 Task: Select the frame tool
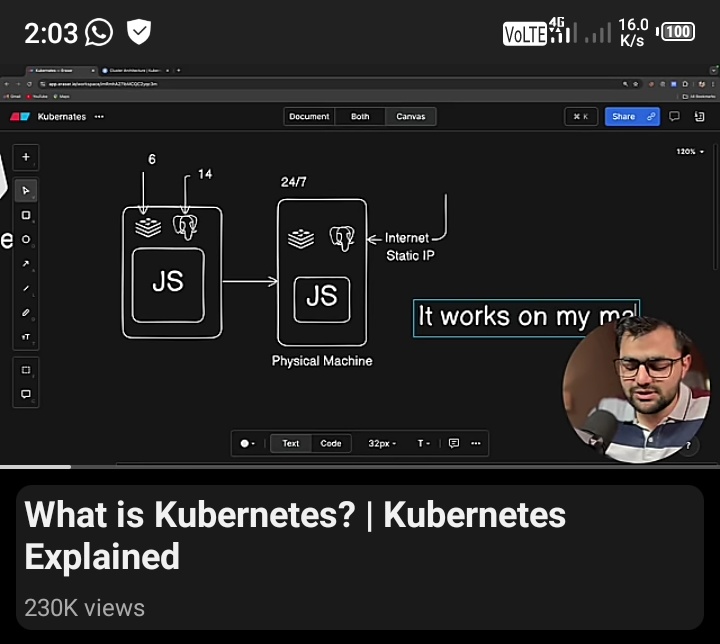[x=26, y=370]
